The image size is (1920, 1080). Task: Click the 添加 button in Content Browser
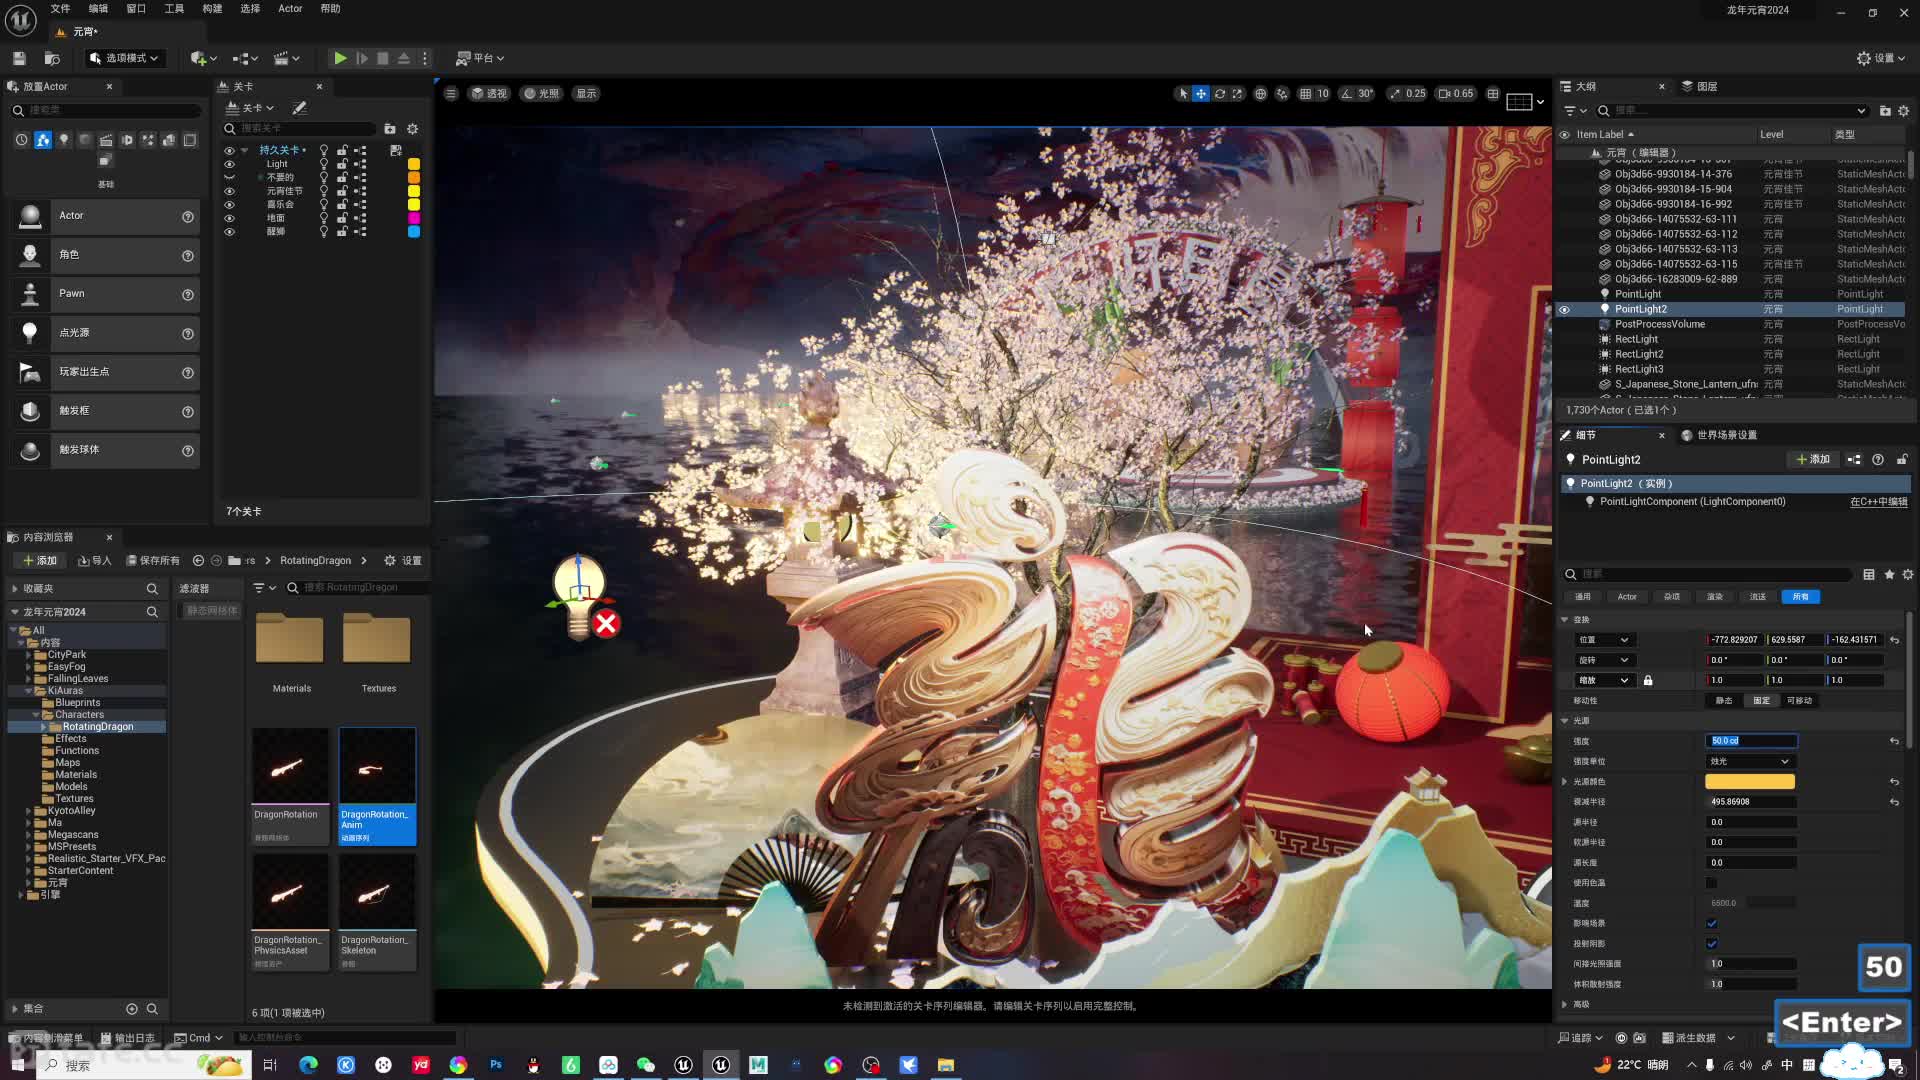[40, 561]
